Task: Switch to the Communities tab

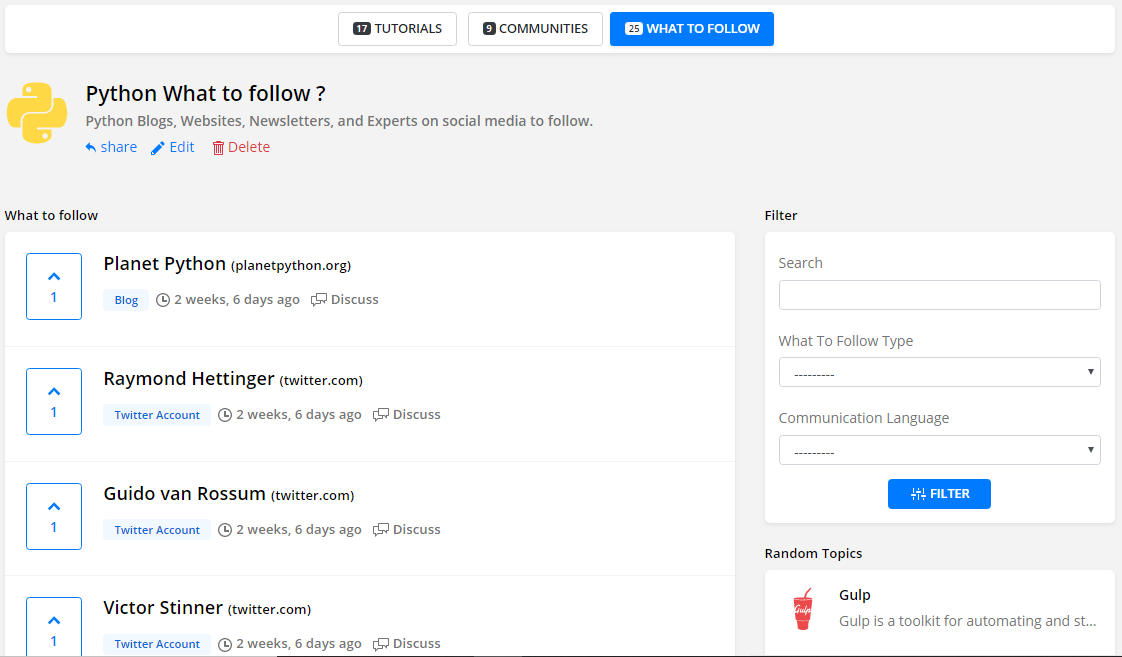Action: 535,29
